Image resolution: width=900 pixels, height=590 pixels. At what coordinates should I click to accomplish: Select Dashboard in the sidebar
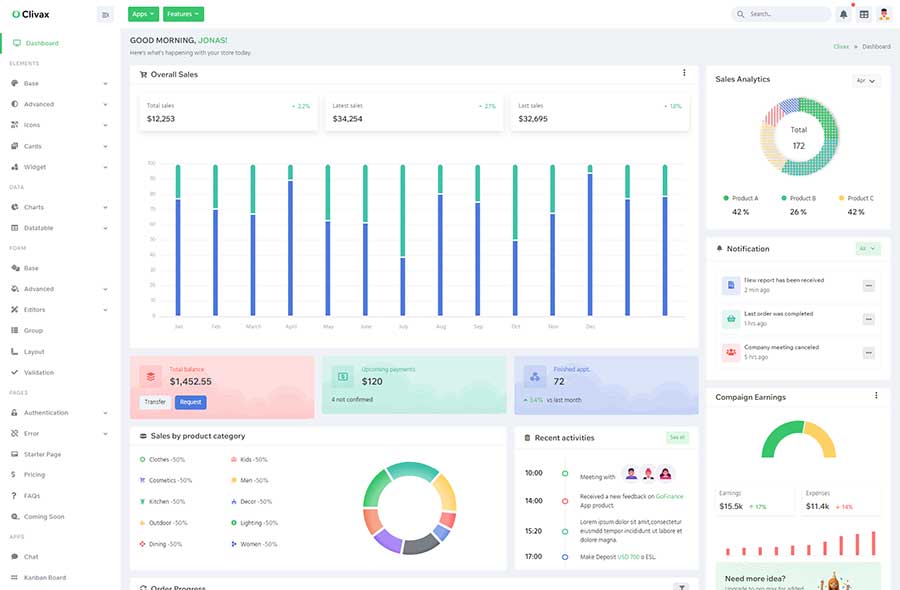[x=42, y=43]
